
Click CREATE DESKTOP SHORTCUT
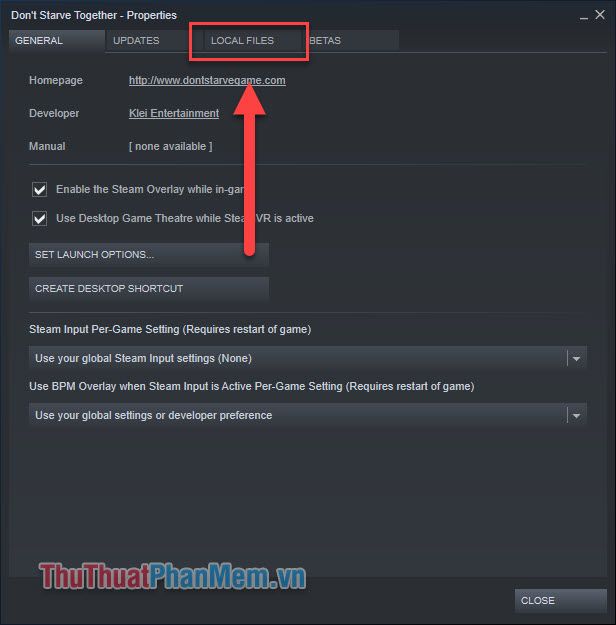149,289
